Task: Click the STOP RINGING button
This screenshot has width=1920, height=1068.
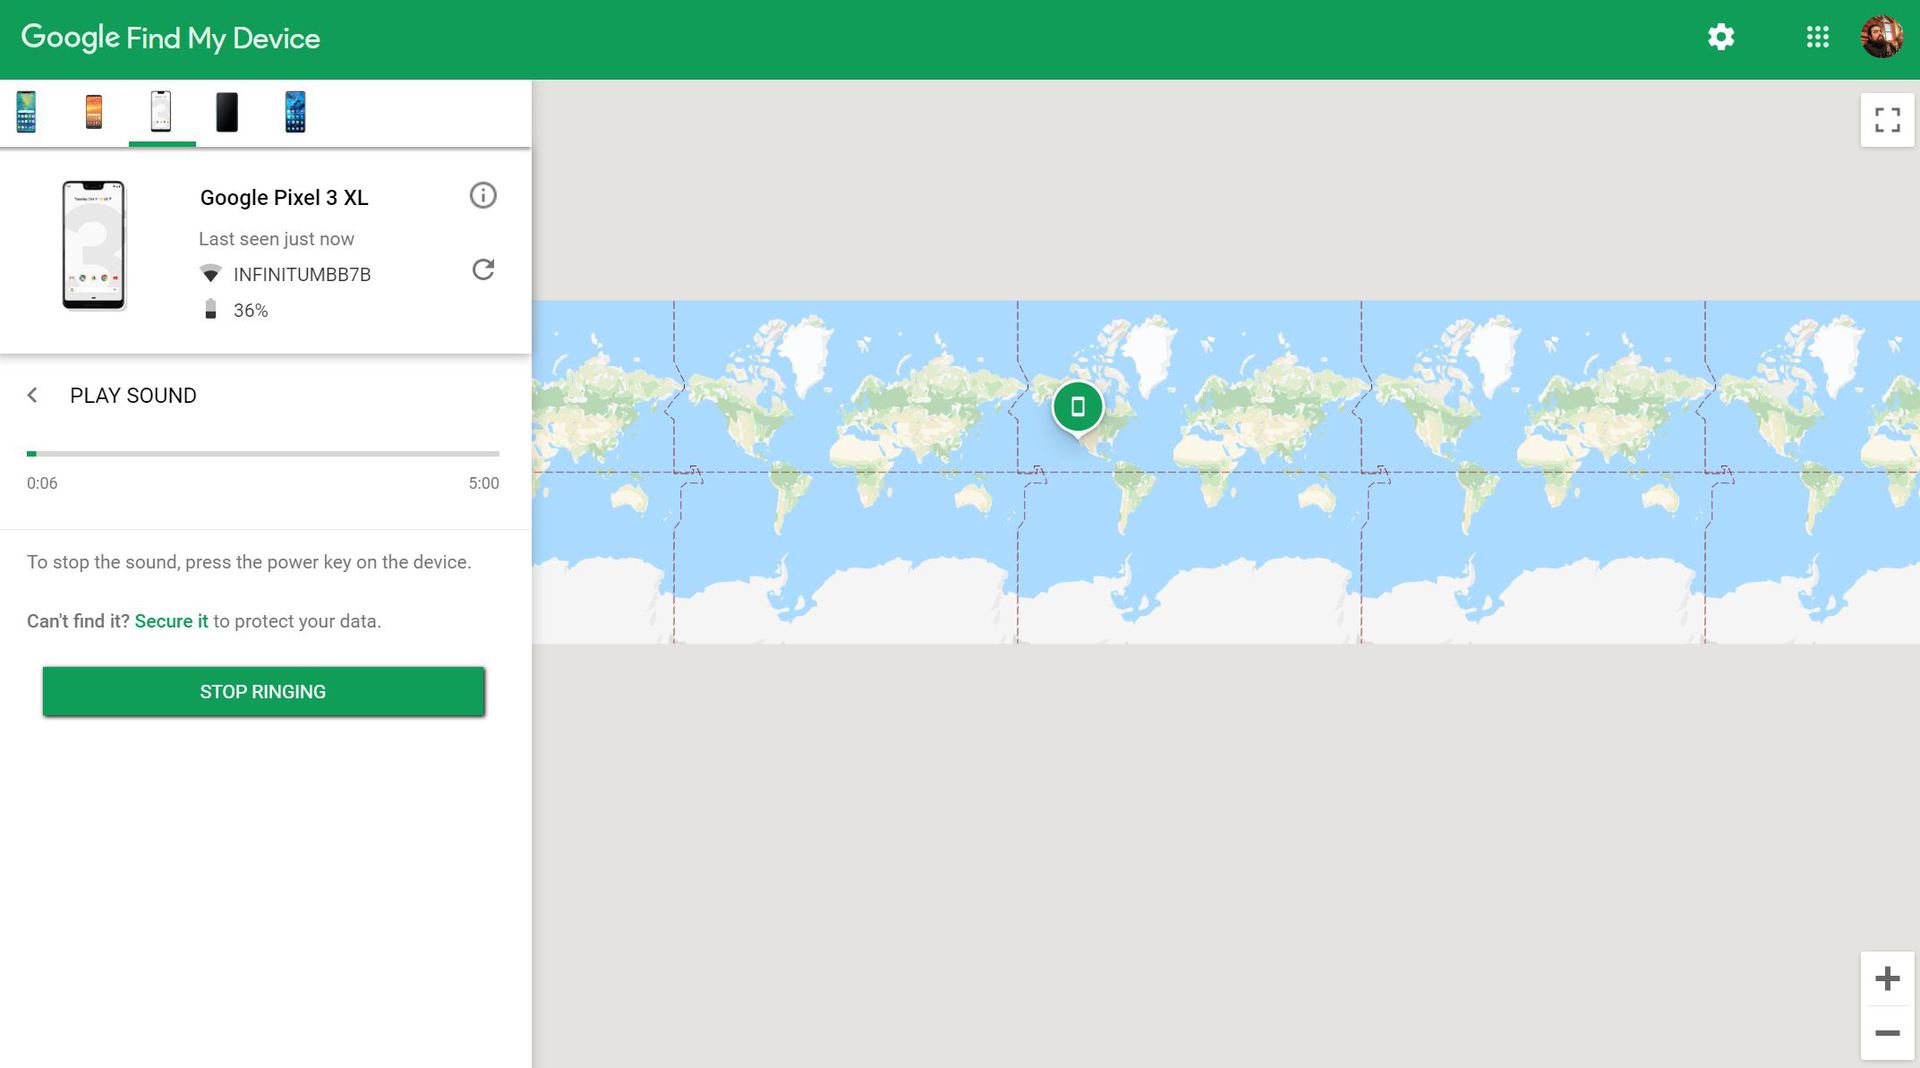Action: (263, 692)
